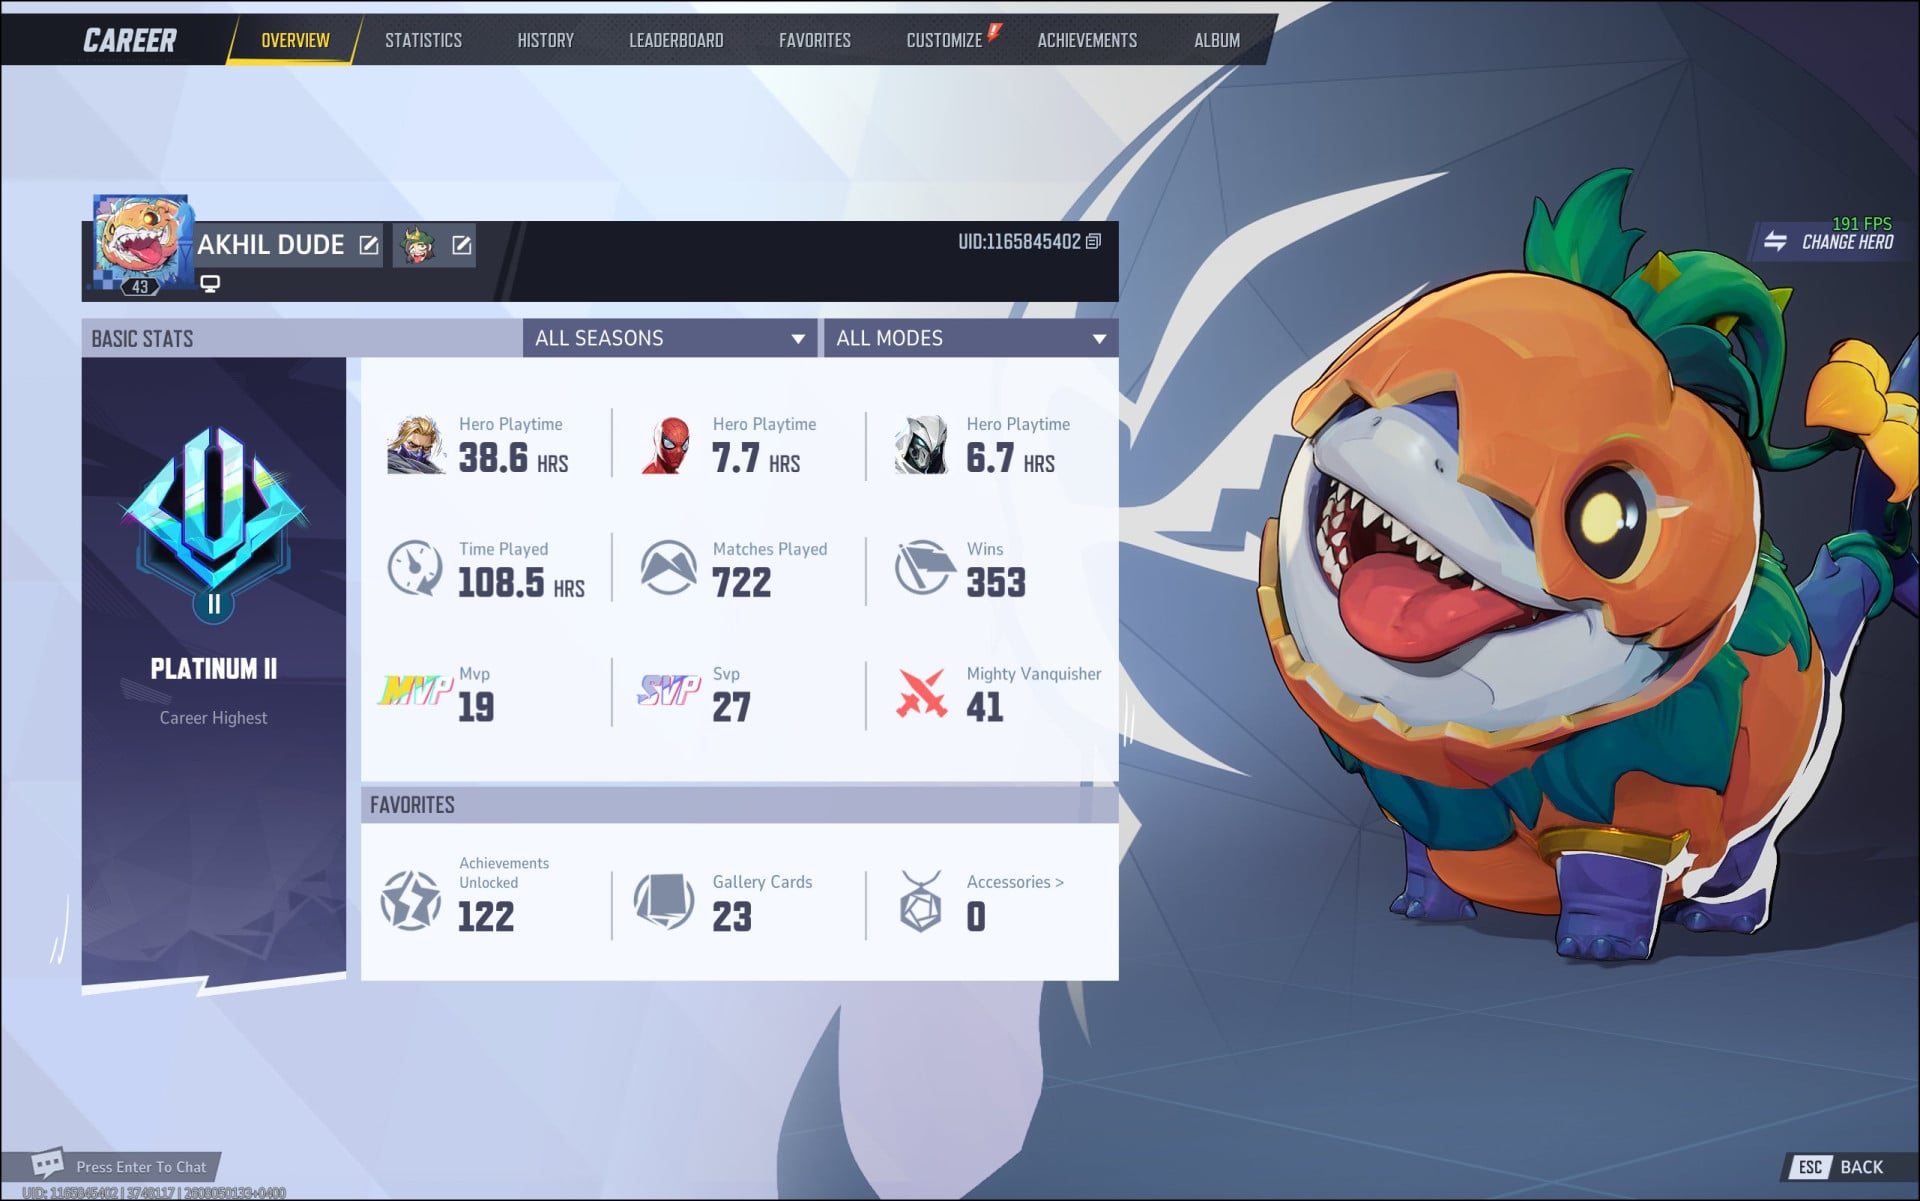Click the 353 wins value
The height and width of the screenshot is (1201, 1920).
point(996,582)
